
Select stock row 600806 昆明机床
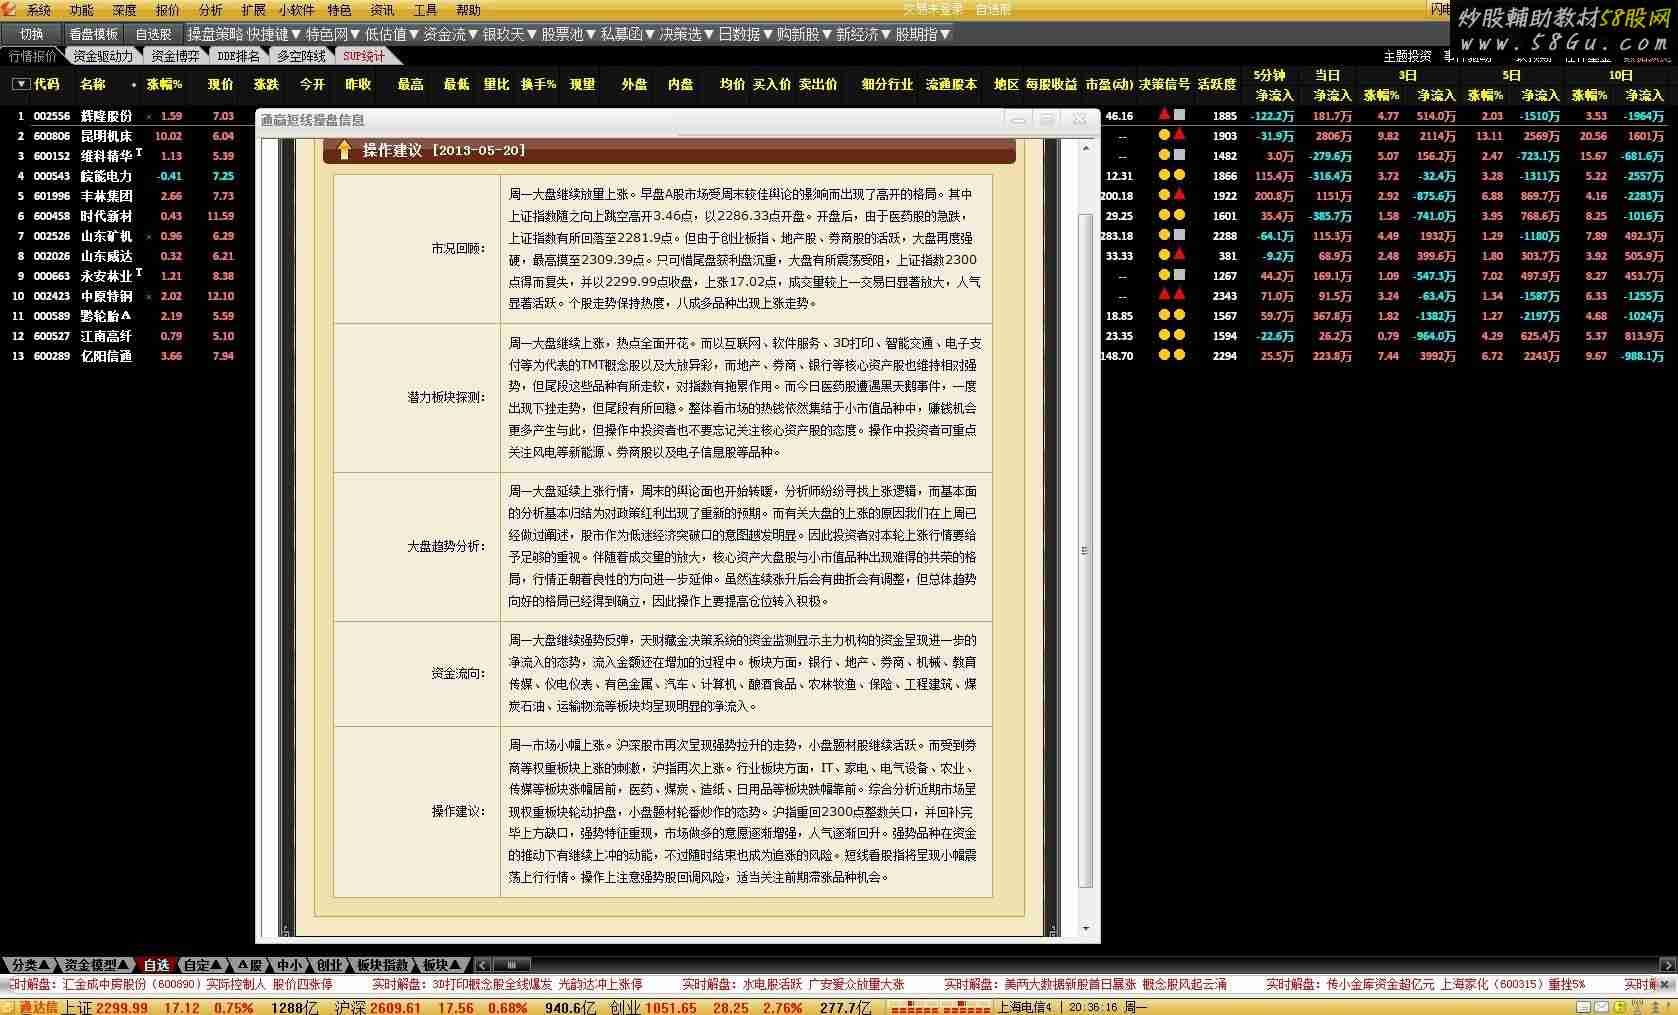pyautogui.click(x=128, y=135)
